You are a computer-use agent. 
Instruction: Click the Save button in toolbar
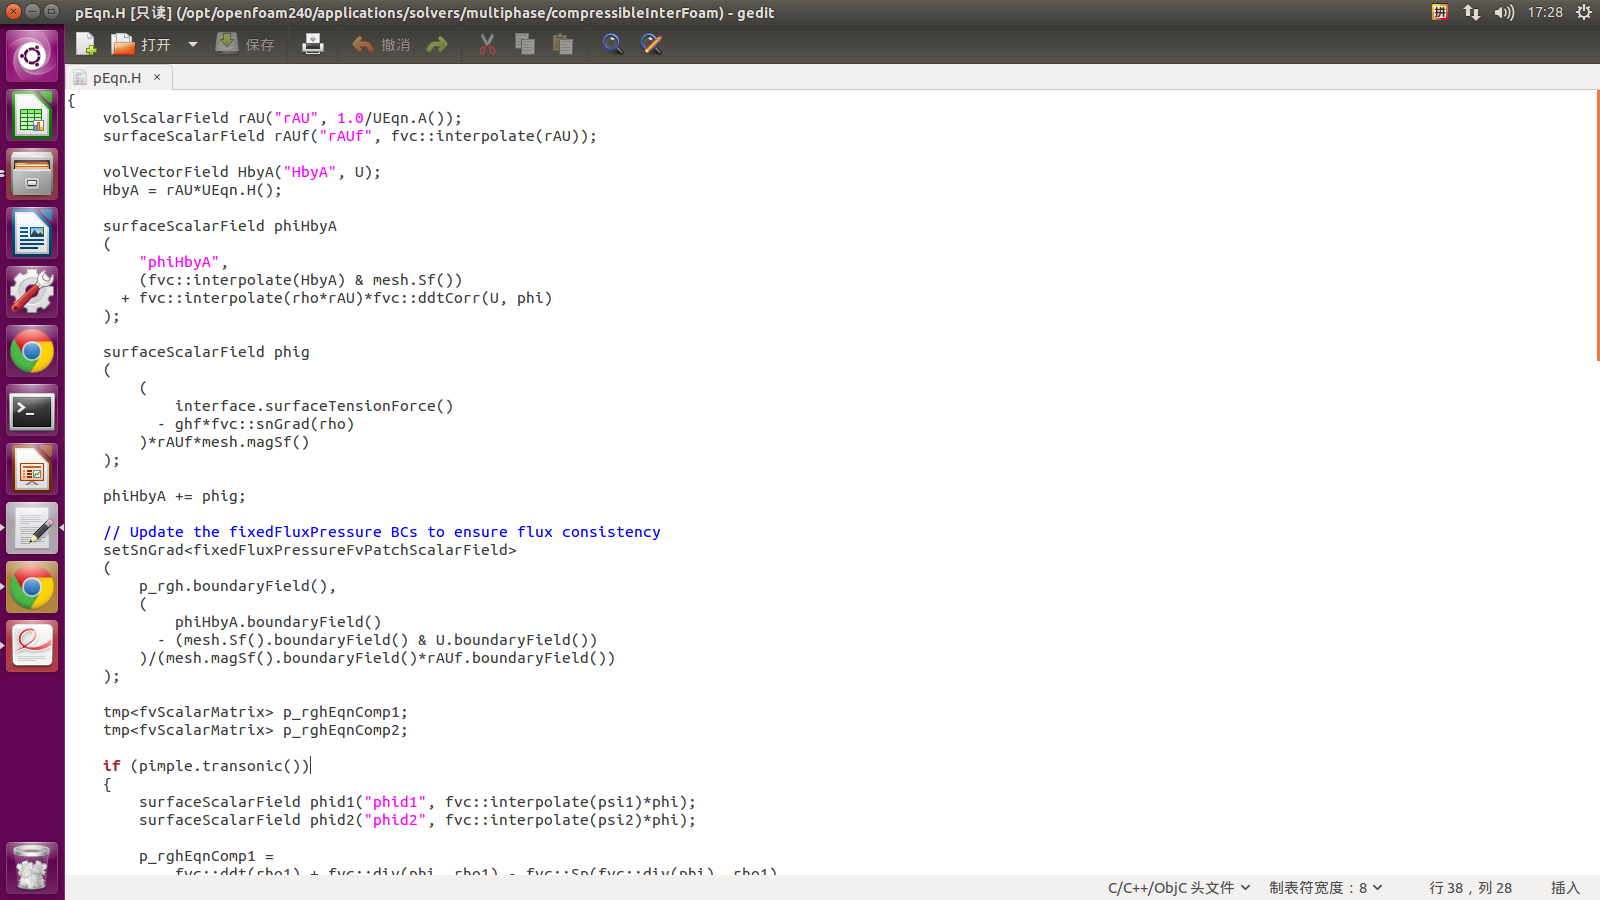point(245,44)
